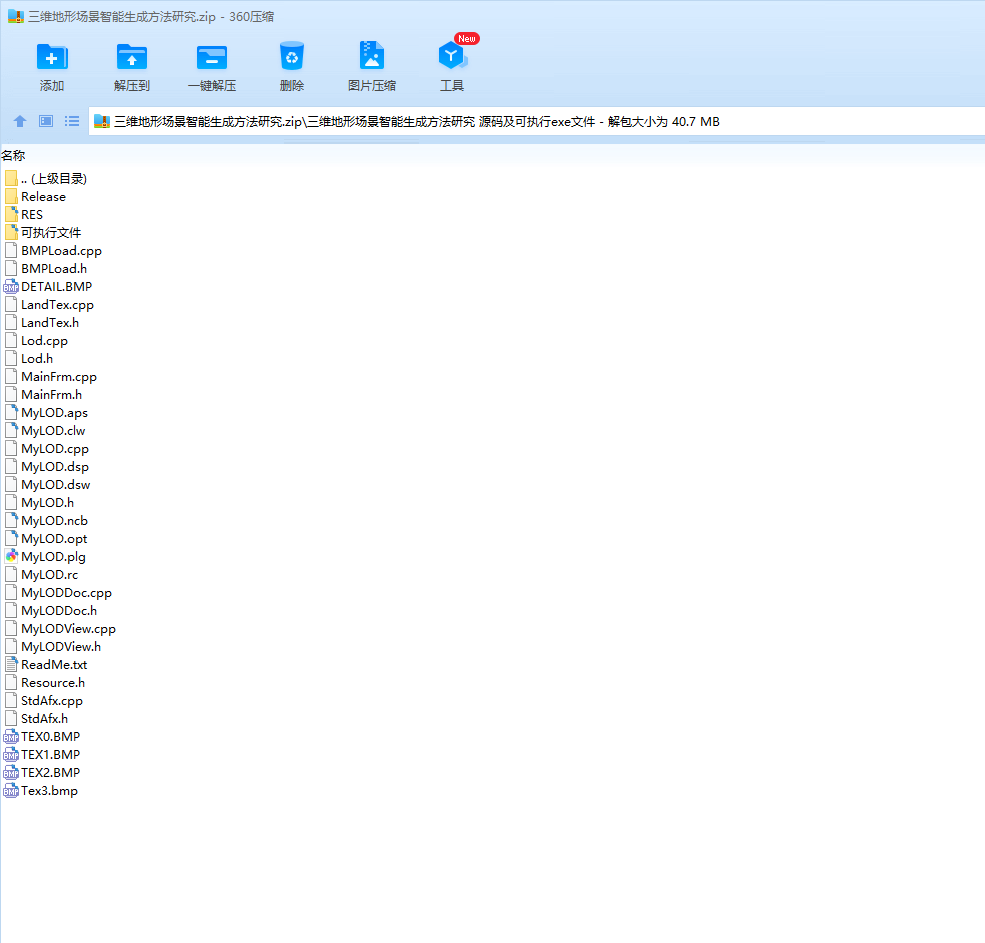Select the file LandTex.cpp
The image size is (985, 943).
pyautogui.click(x=49, y=305)
